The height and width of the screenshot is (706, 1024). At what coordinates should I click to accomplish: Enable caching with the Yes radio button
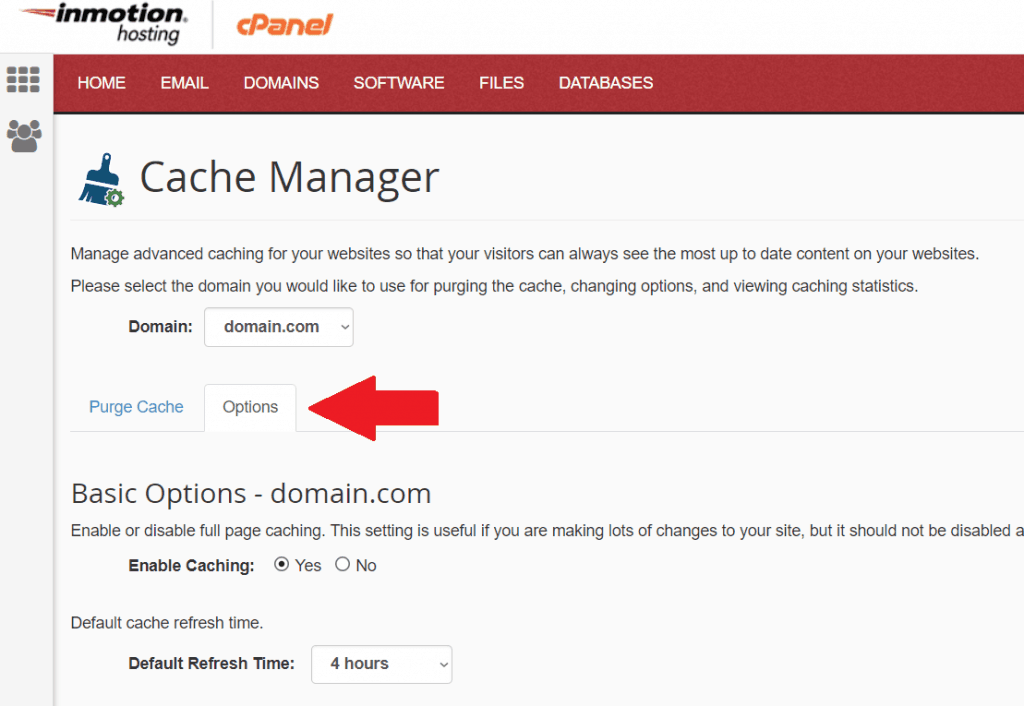pyautogui.click(x=282, y=564)
